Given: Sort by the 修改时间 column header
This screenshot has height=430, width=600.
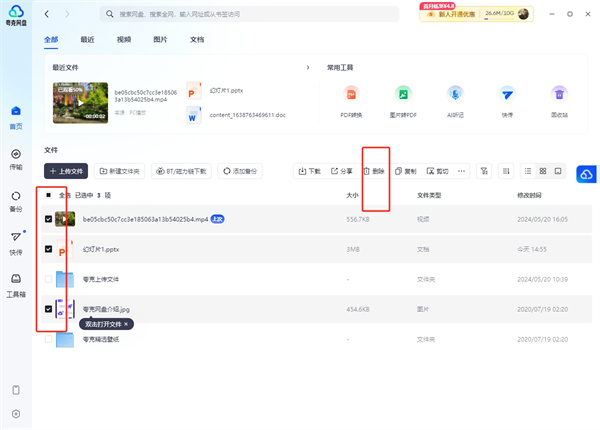Looking at the screenshot, I should (x=529, y=195).
